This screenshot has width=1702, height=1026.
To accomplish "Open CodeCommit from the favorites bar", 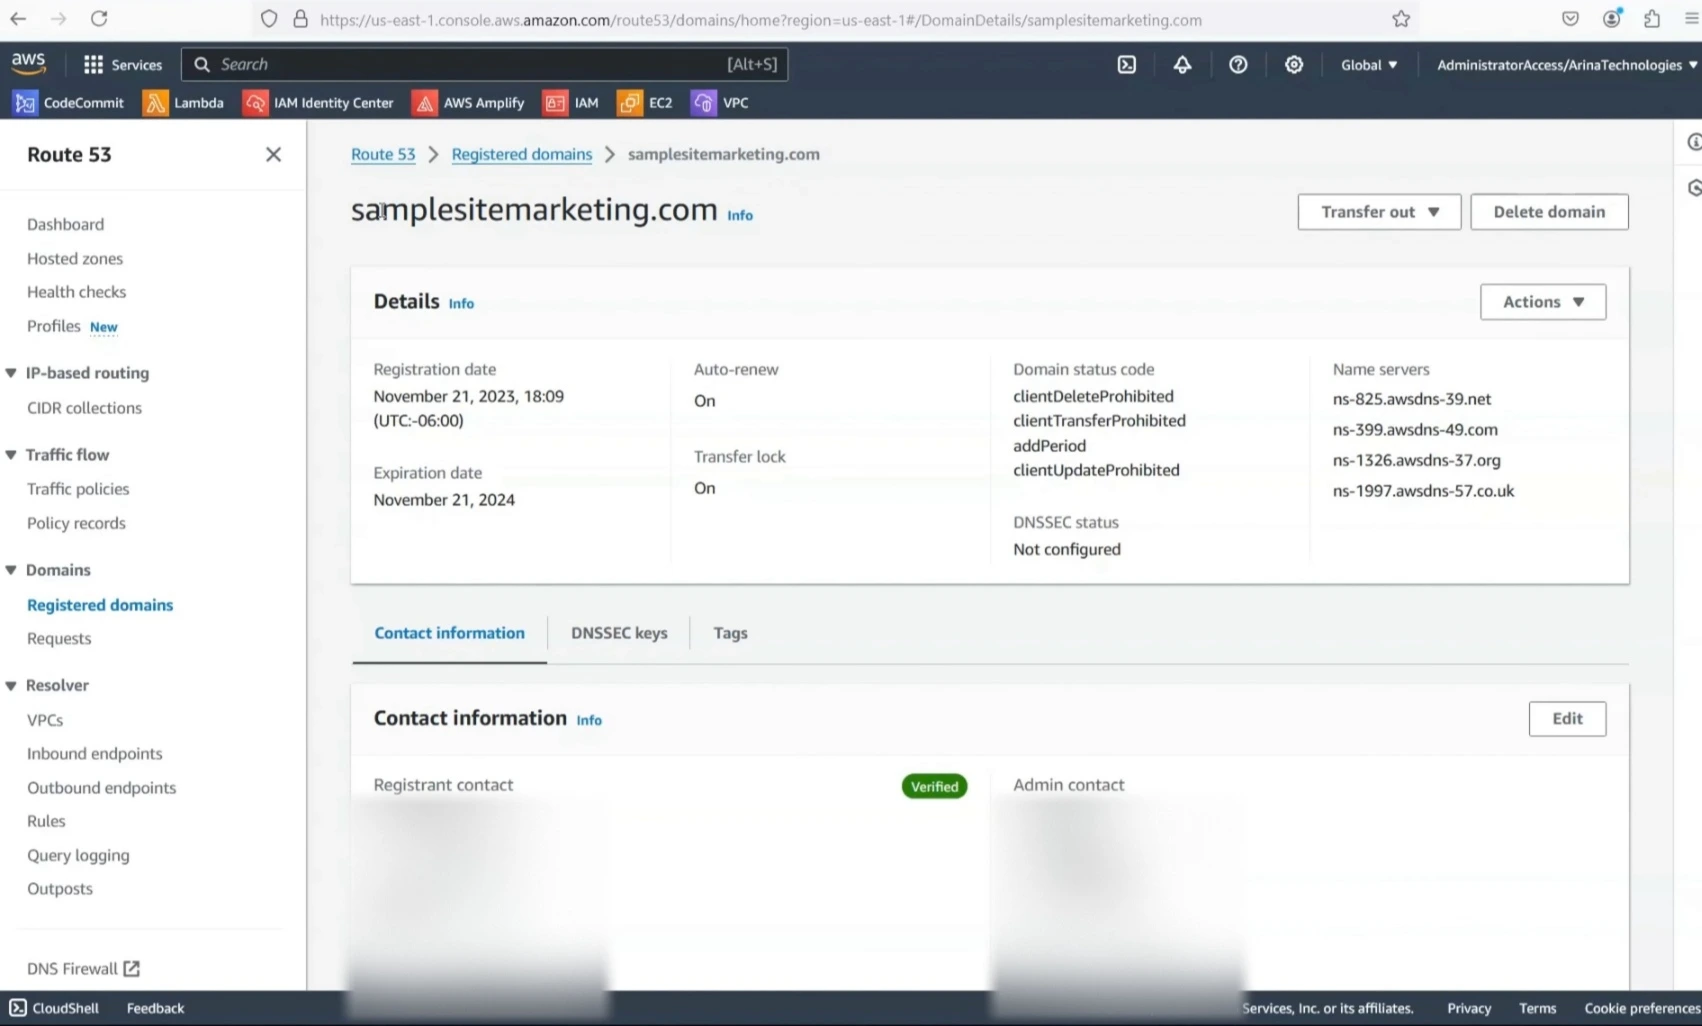I will (x=68, y=102).
